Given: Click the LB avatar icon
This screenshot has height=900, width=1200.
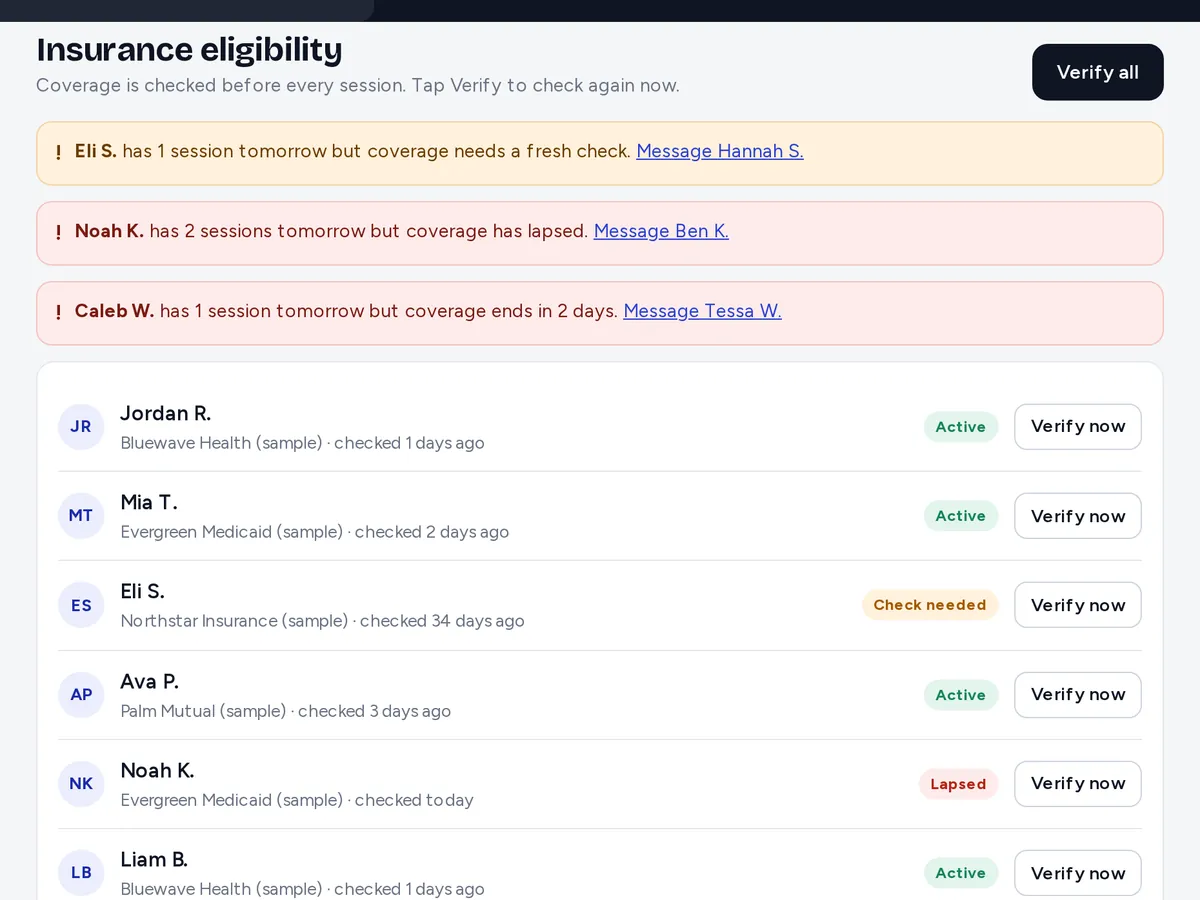Looking at the screenshot, I should tap(81, 873).
